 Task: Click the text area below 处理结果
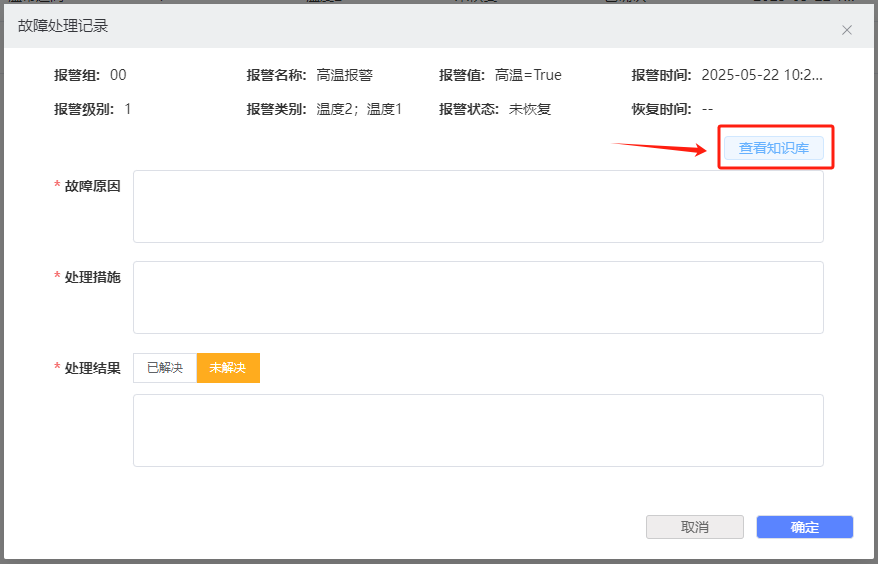(478, 430)
